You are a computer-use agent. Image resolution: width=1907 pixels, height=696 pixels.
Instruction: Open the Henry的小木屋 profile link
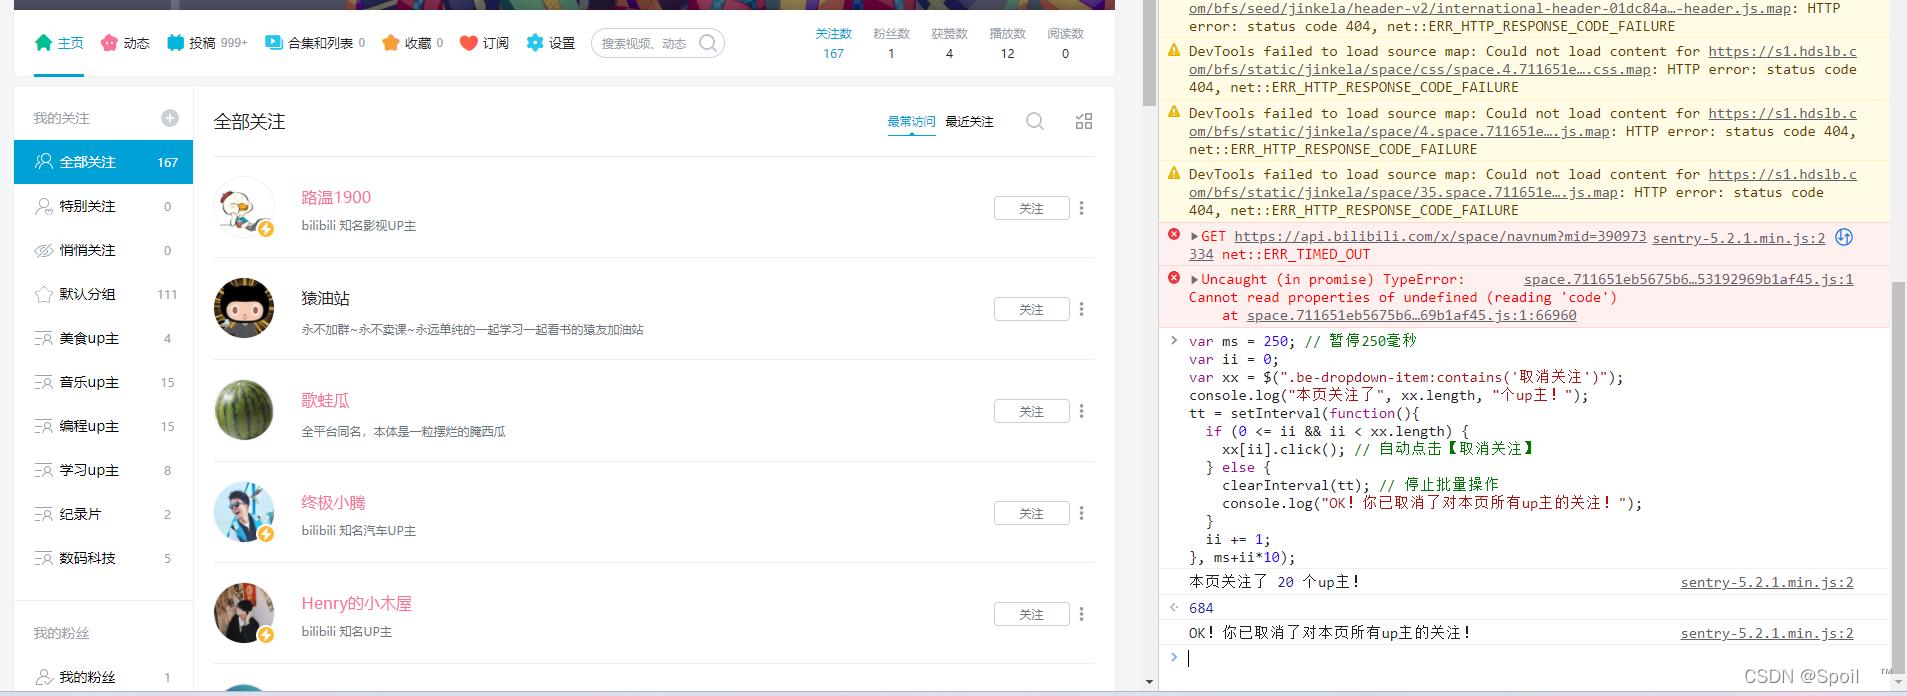[x=356, y=604]
